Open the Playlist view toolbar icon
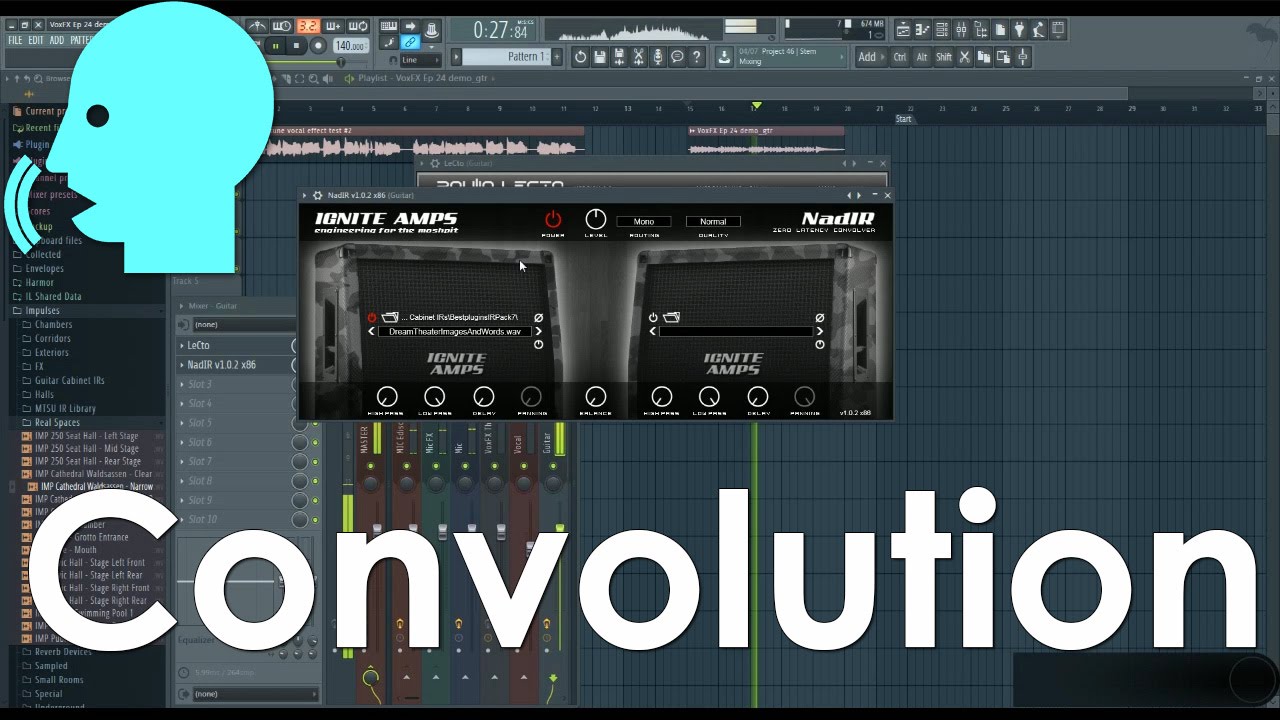This screenshot has height=720, width=1280. 903,29
